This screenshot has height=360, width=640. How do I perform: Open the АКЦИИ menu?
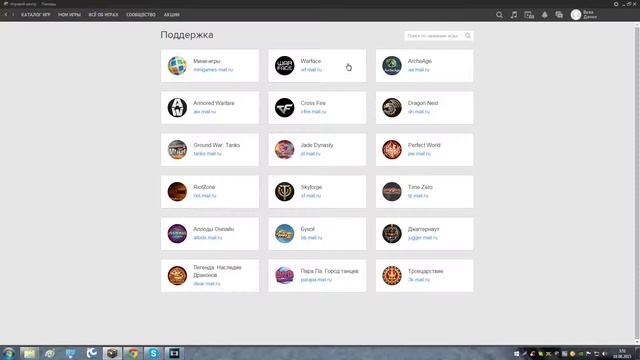click(x=172, y=15)
